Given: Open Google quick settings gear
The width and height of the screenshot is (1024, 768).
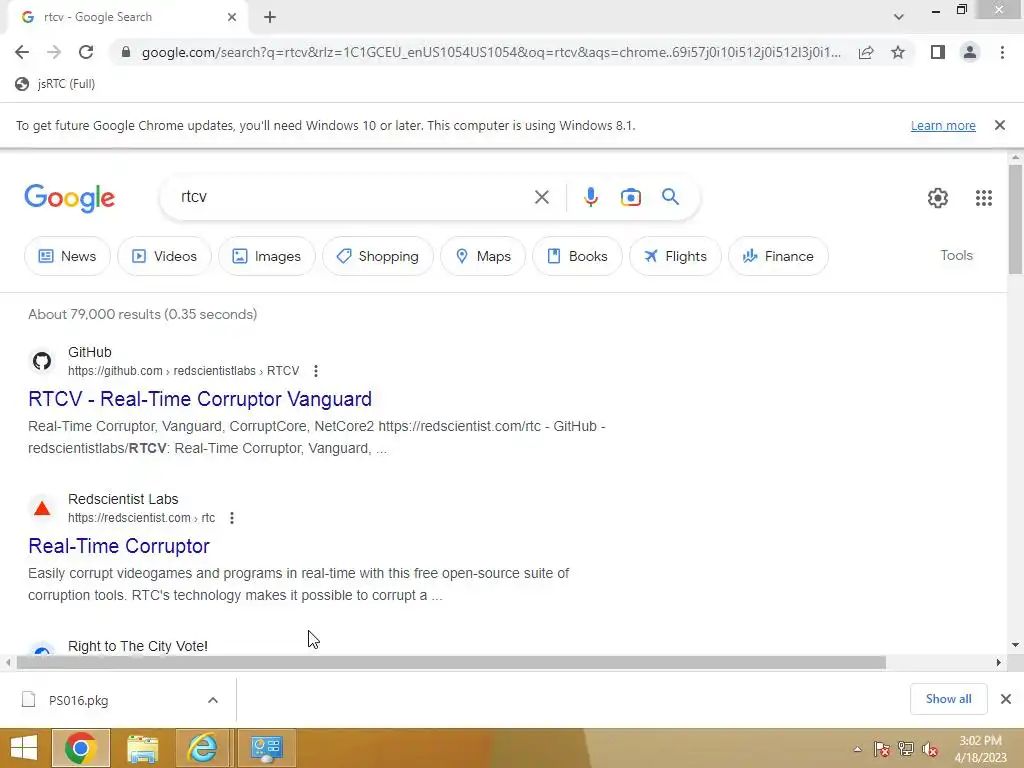Looking at the screenshot, I should (x=938, y=198).
